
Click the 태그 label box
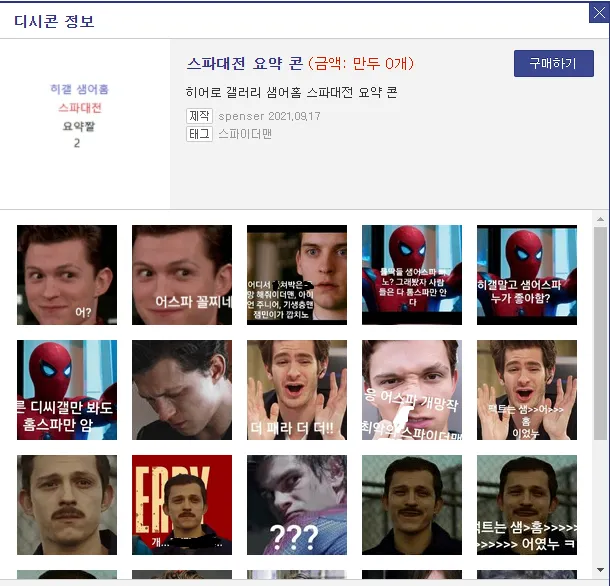click(x=199, y=134)
